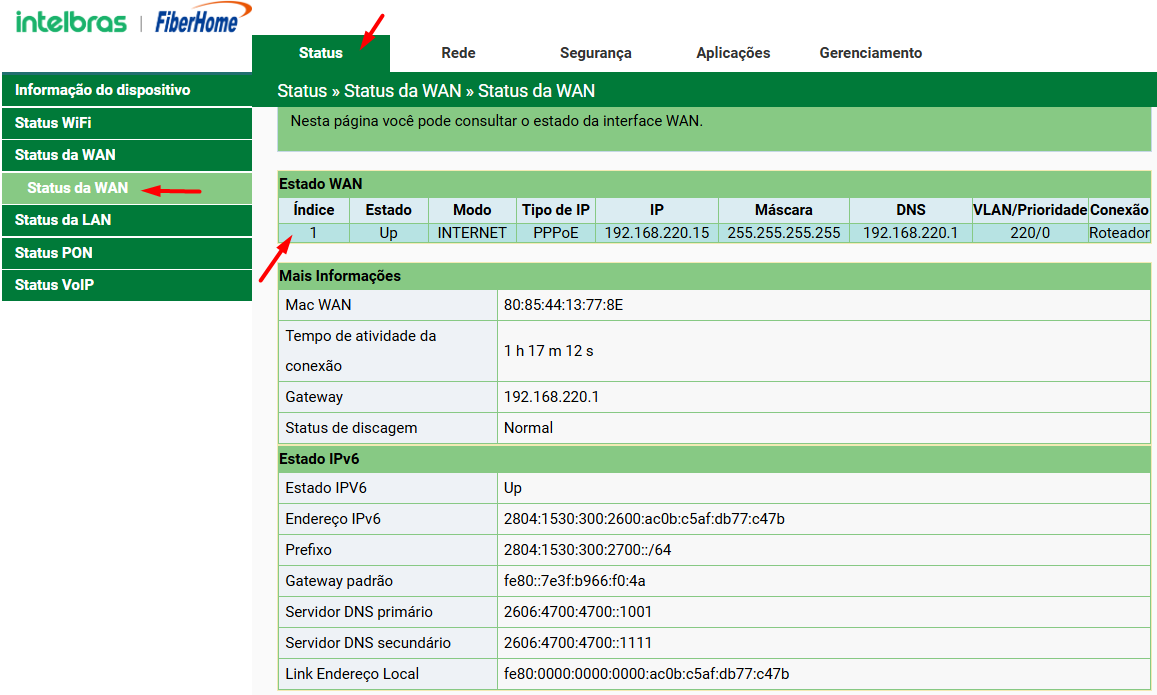This screenshot has height=695, width=1157.
Task: Click the Modo column header
Action: (472, 210)
